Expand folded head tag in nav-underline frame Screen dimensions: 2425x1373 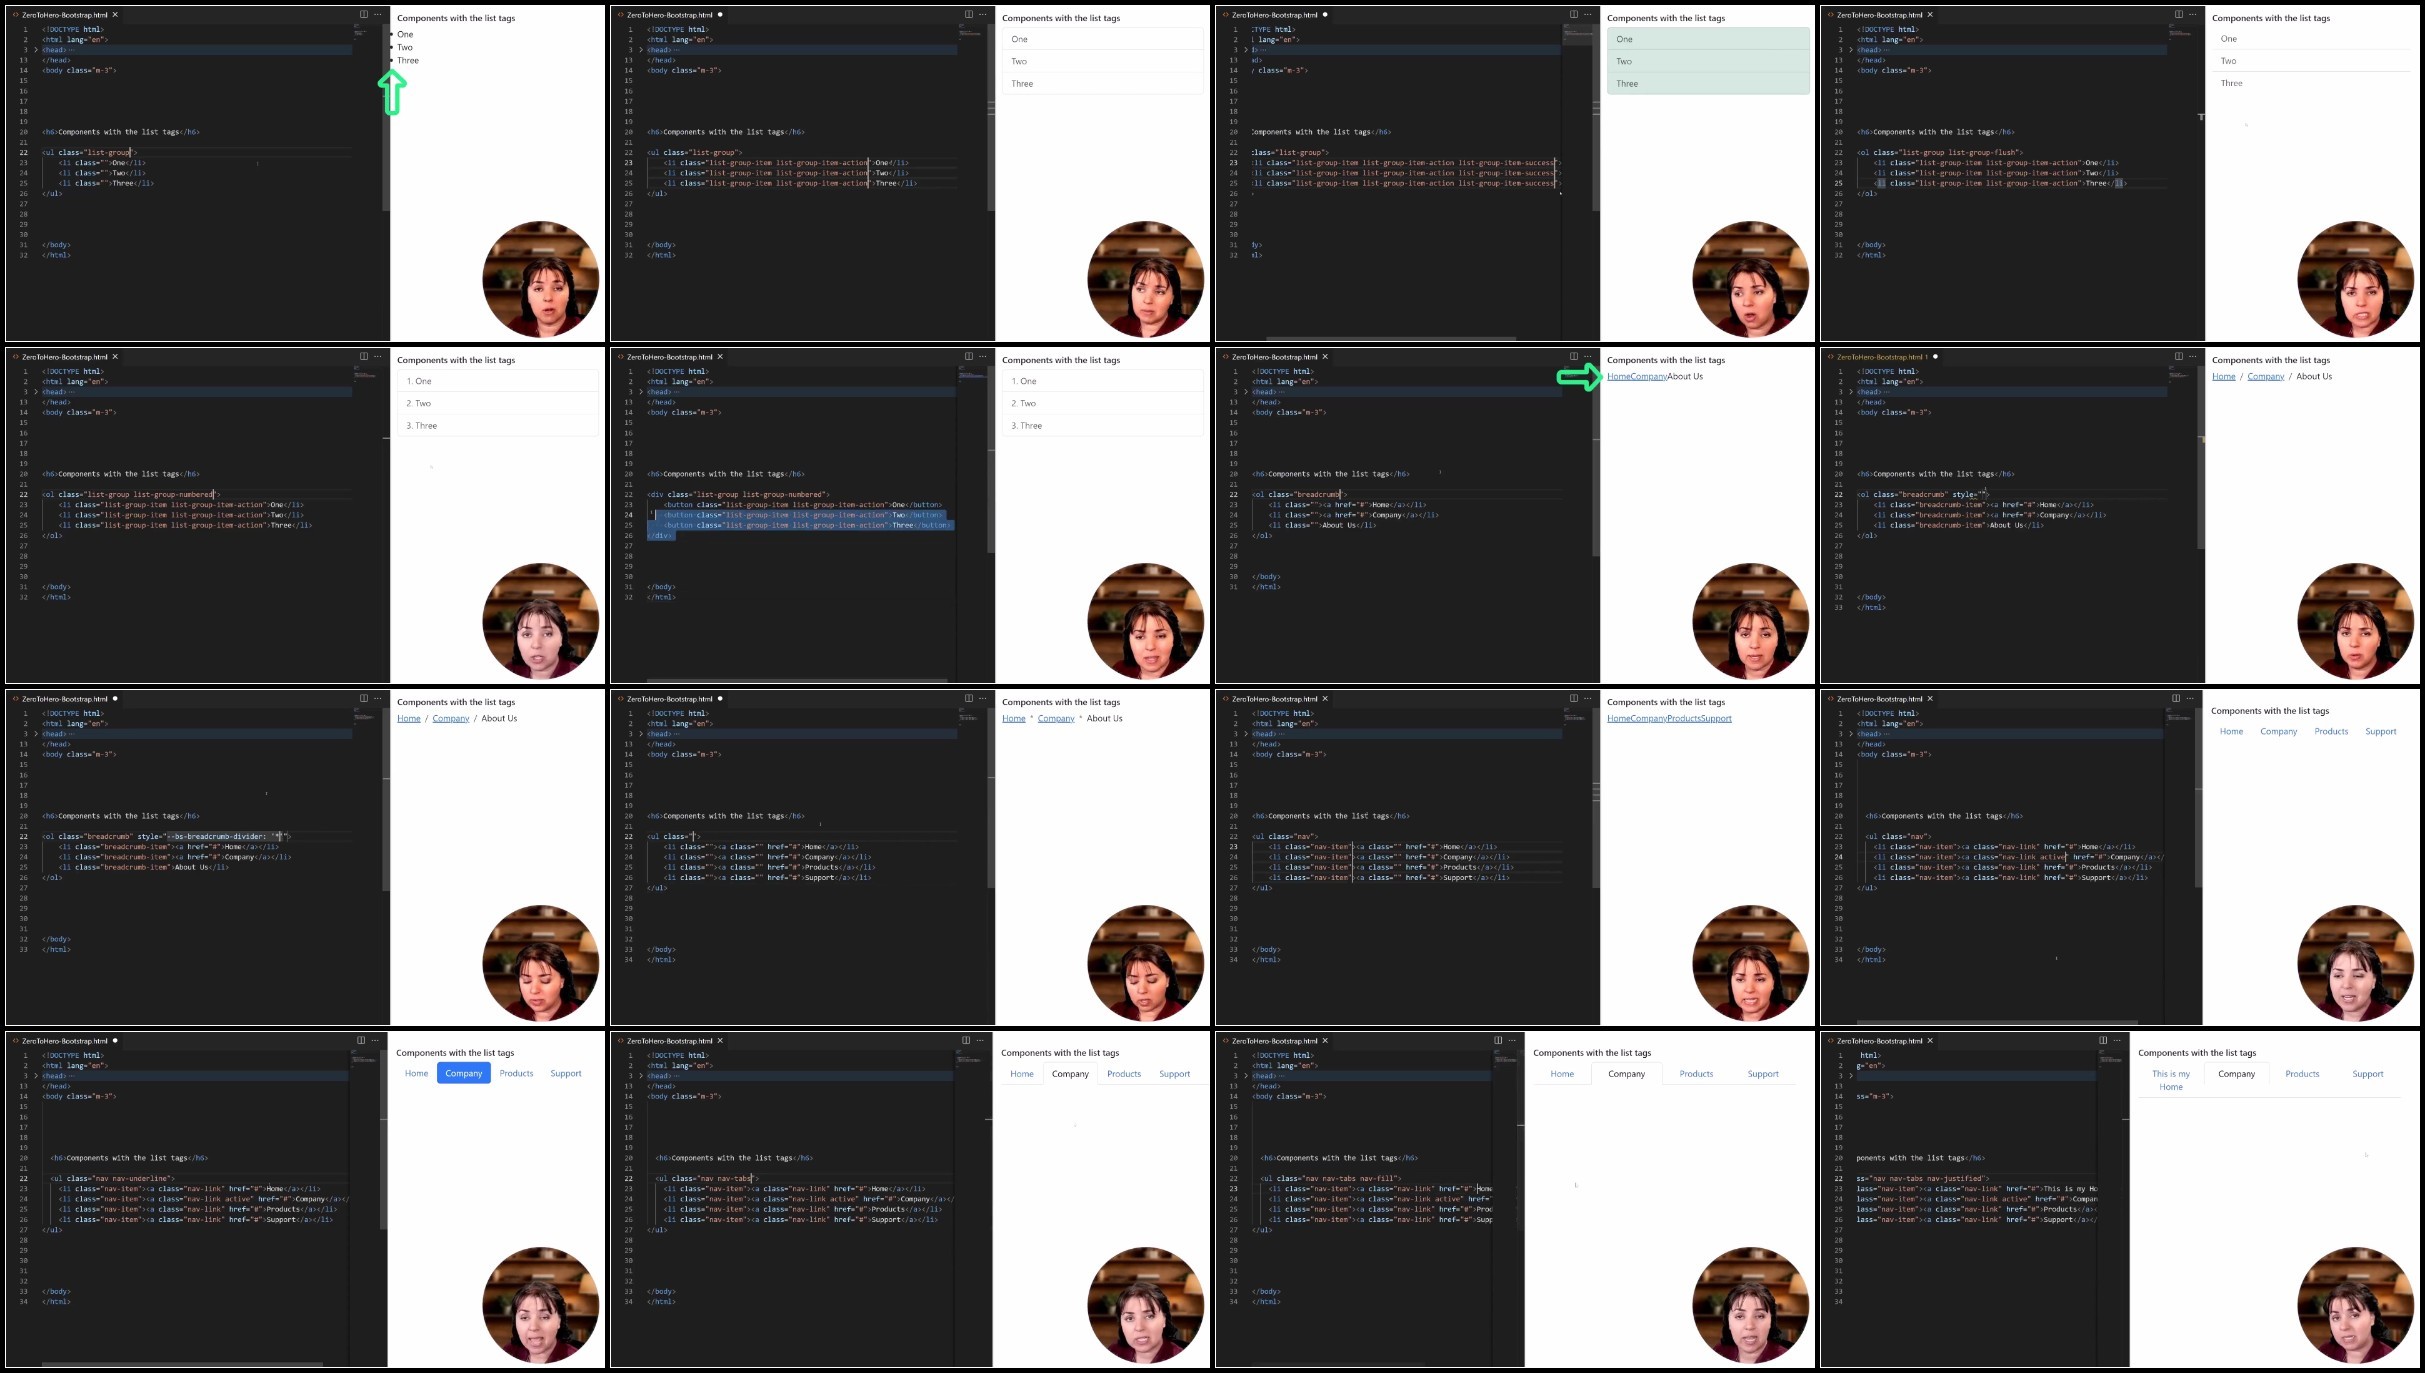[x=36, y=1076]
